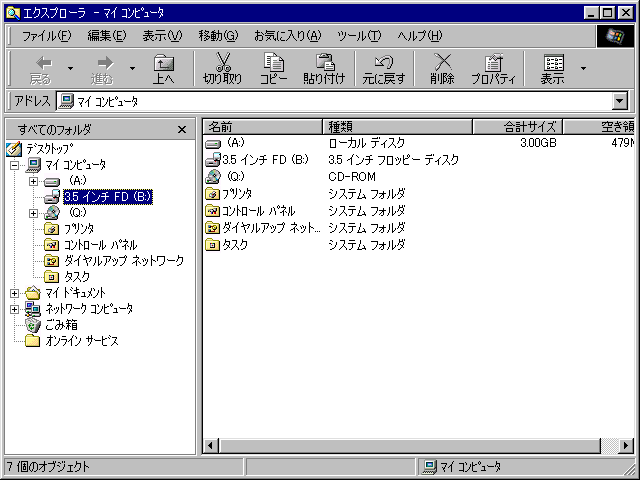Expand the (Q:) CD-ROM tree node

tap(33, 213)
